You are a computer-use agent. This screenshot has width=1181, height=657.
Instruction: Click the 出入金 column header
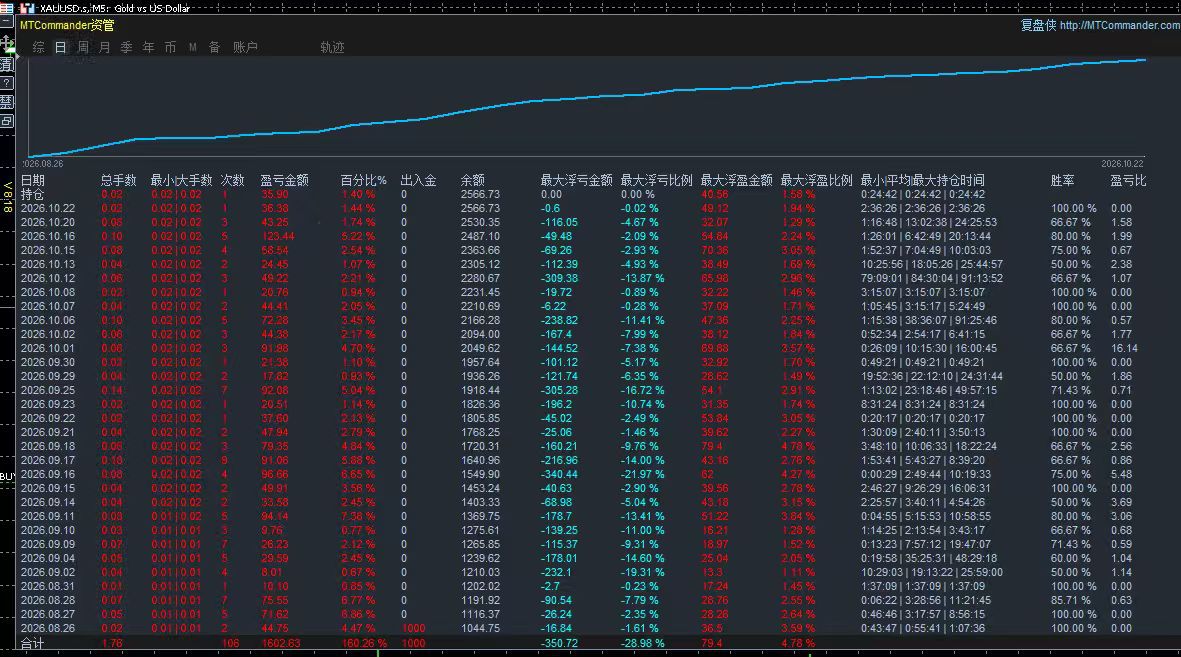419,181
